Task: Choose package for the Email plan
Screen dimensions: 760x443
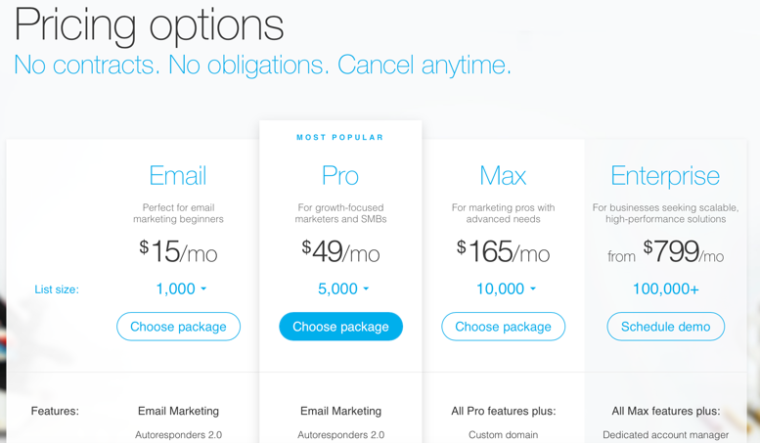Action: [178, 327]
